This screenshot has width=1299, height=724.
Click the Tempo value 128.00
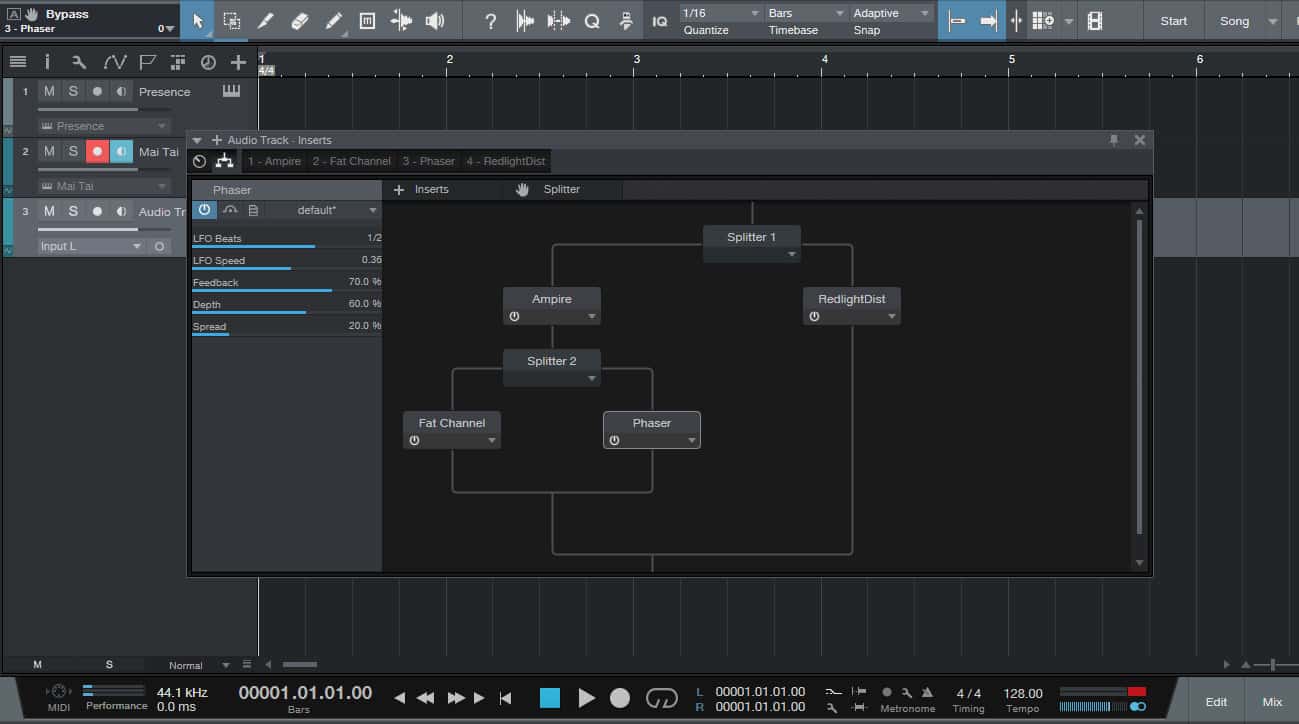pyautogui.click(x=1022, y=693)
